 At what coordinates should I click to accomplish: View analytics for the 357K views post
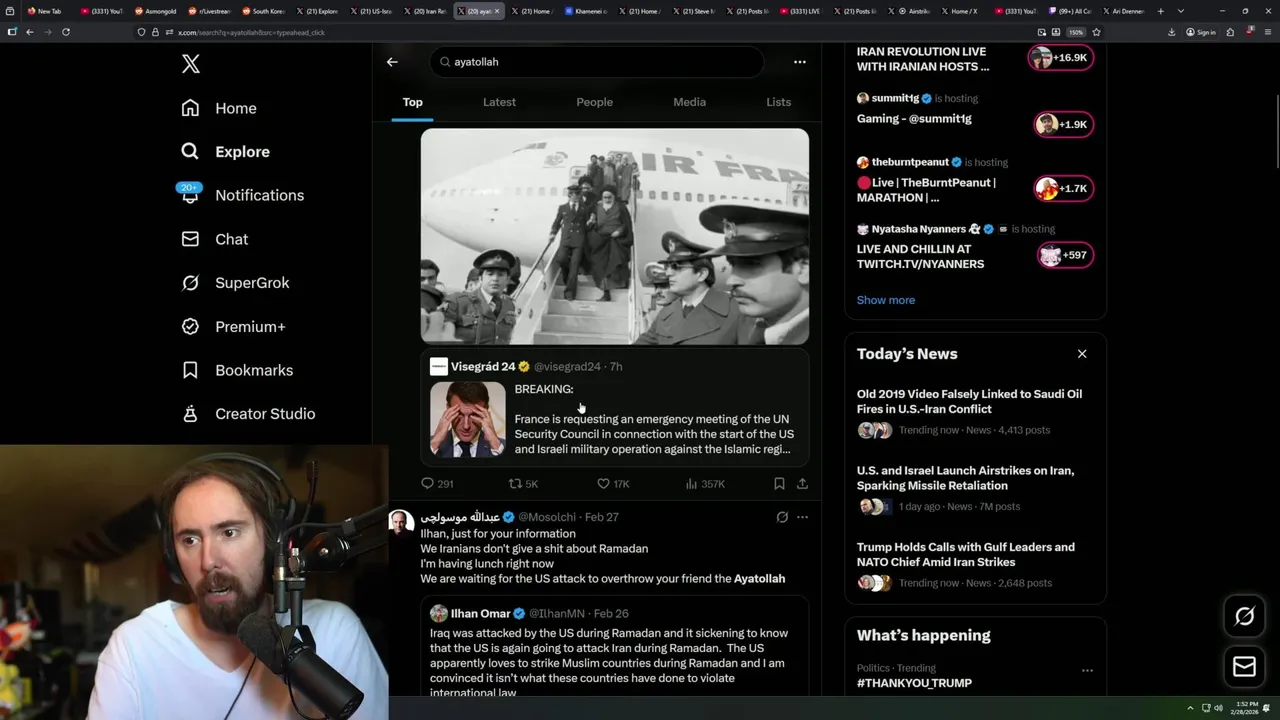[705, 484]
